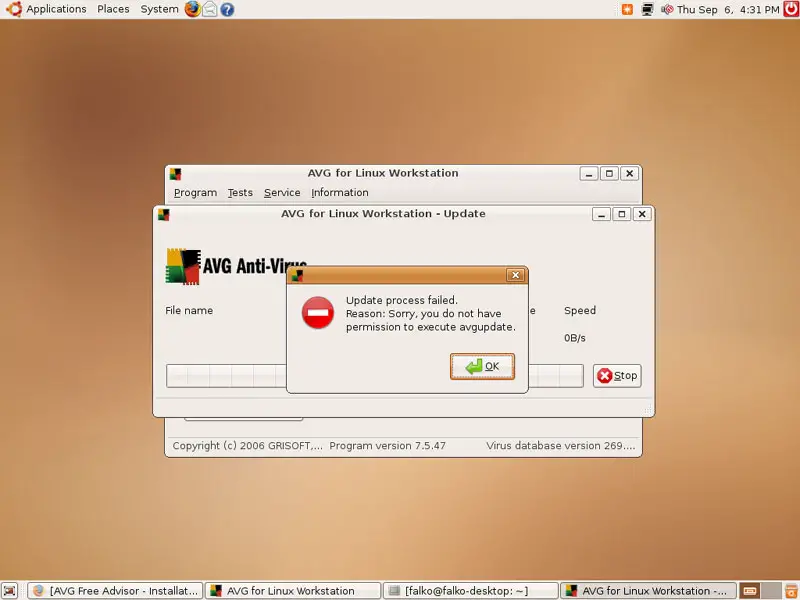
Task: Click the red power/logout button
Action: 791,9
